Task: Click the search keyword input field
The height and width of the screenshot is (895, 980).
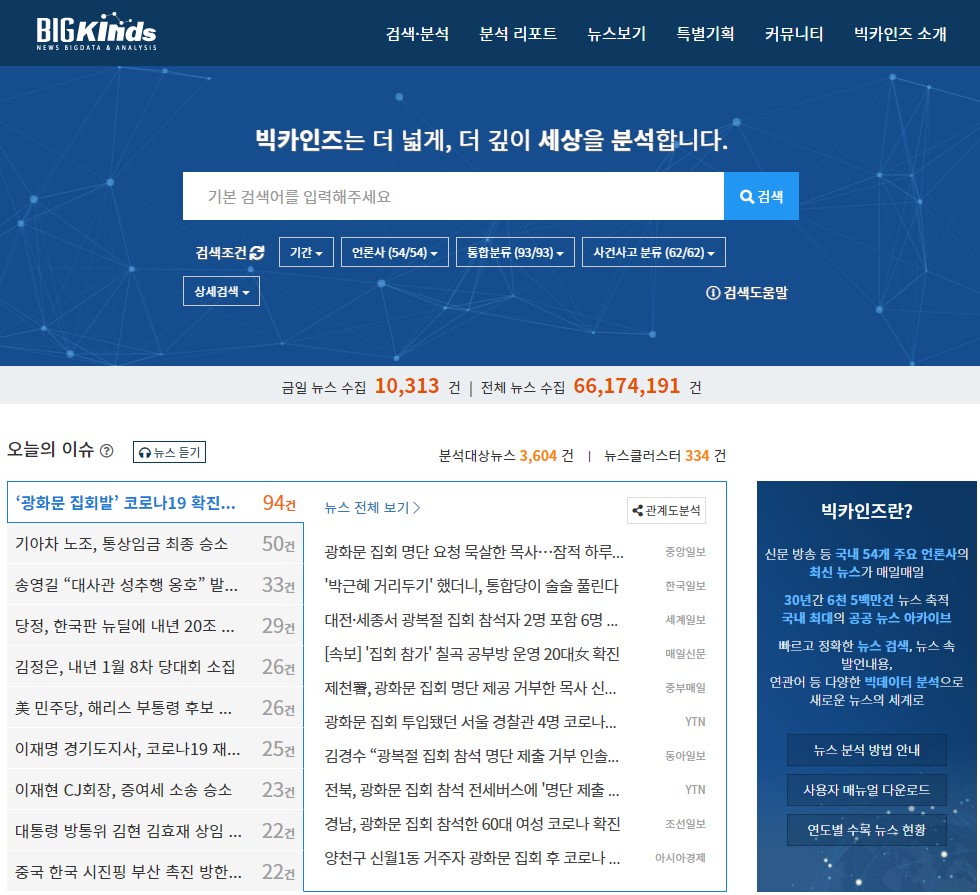Action: [x=454, y=196]
